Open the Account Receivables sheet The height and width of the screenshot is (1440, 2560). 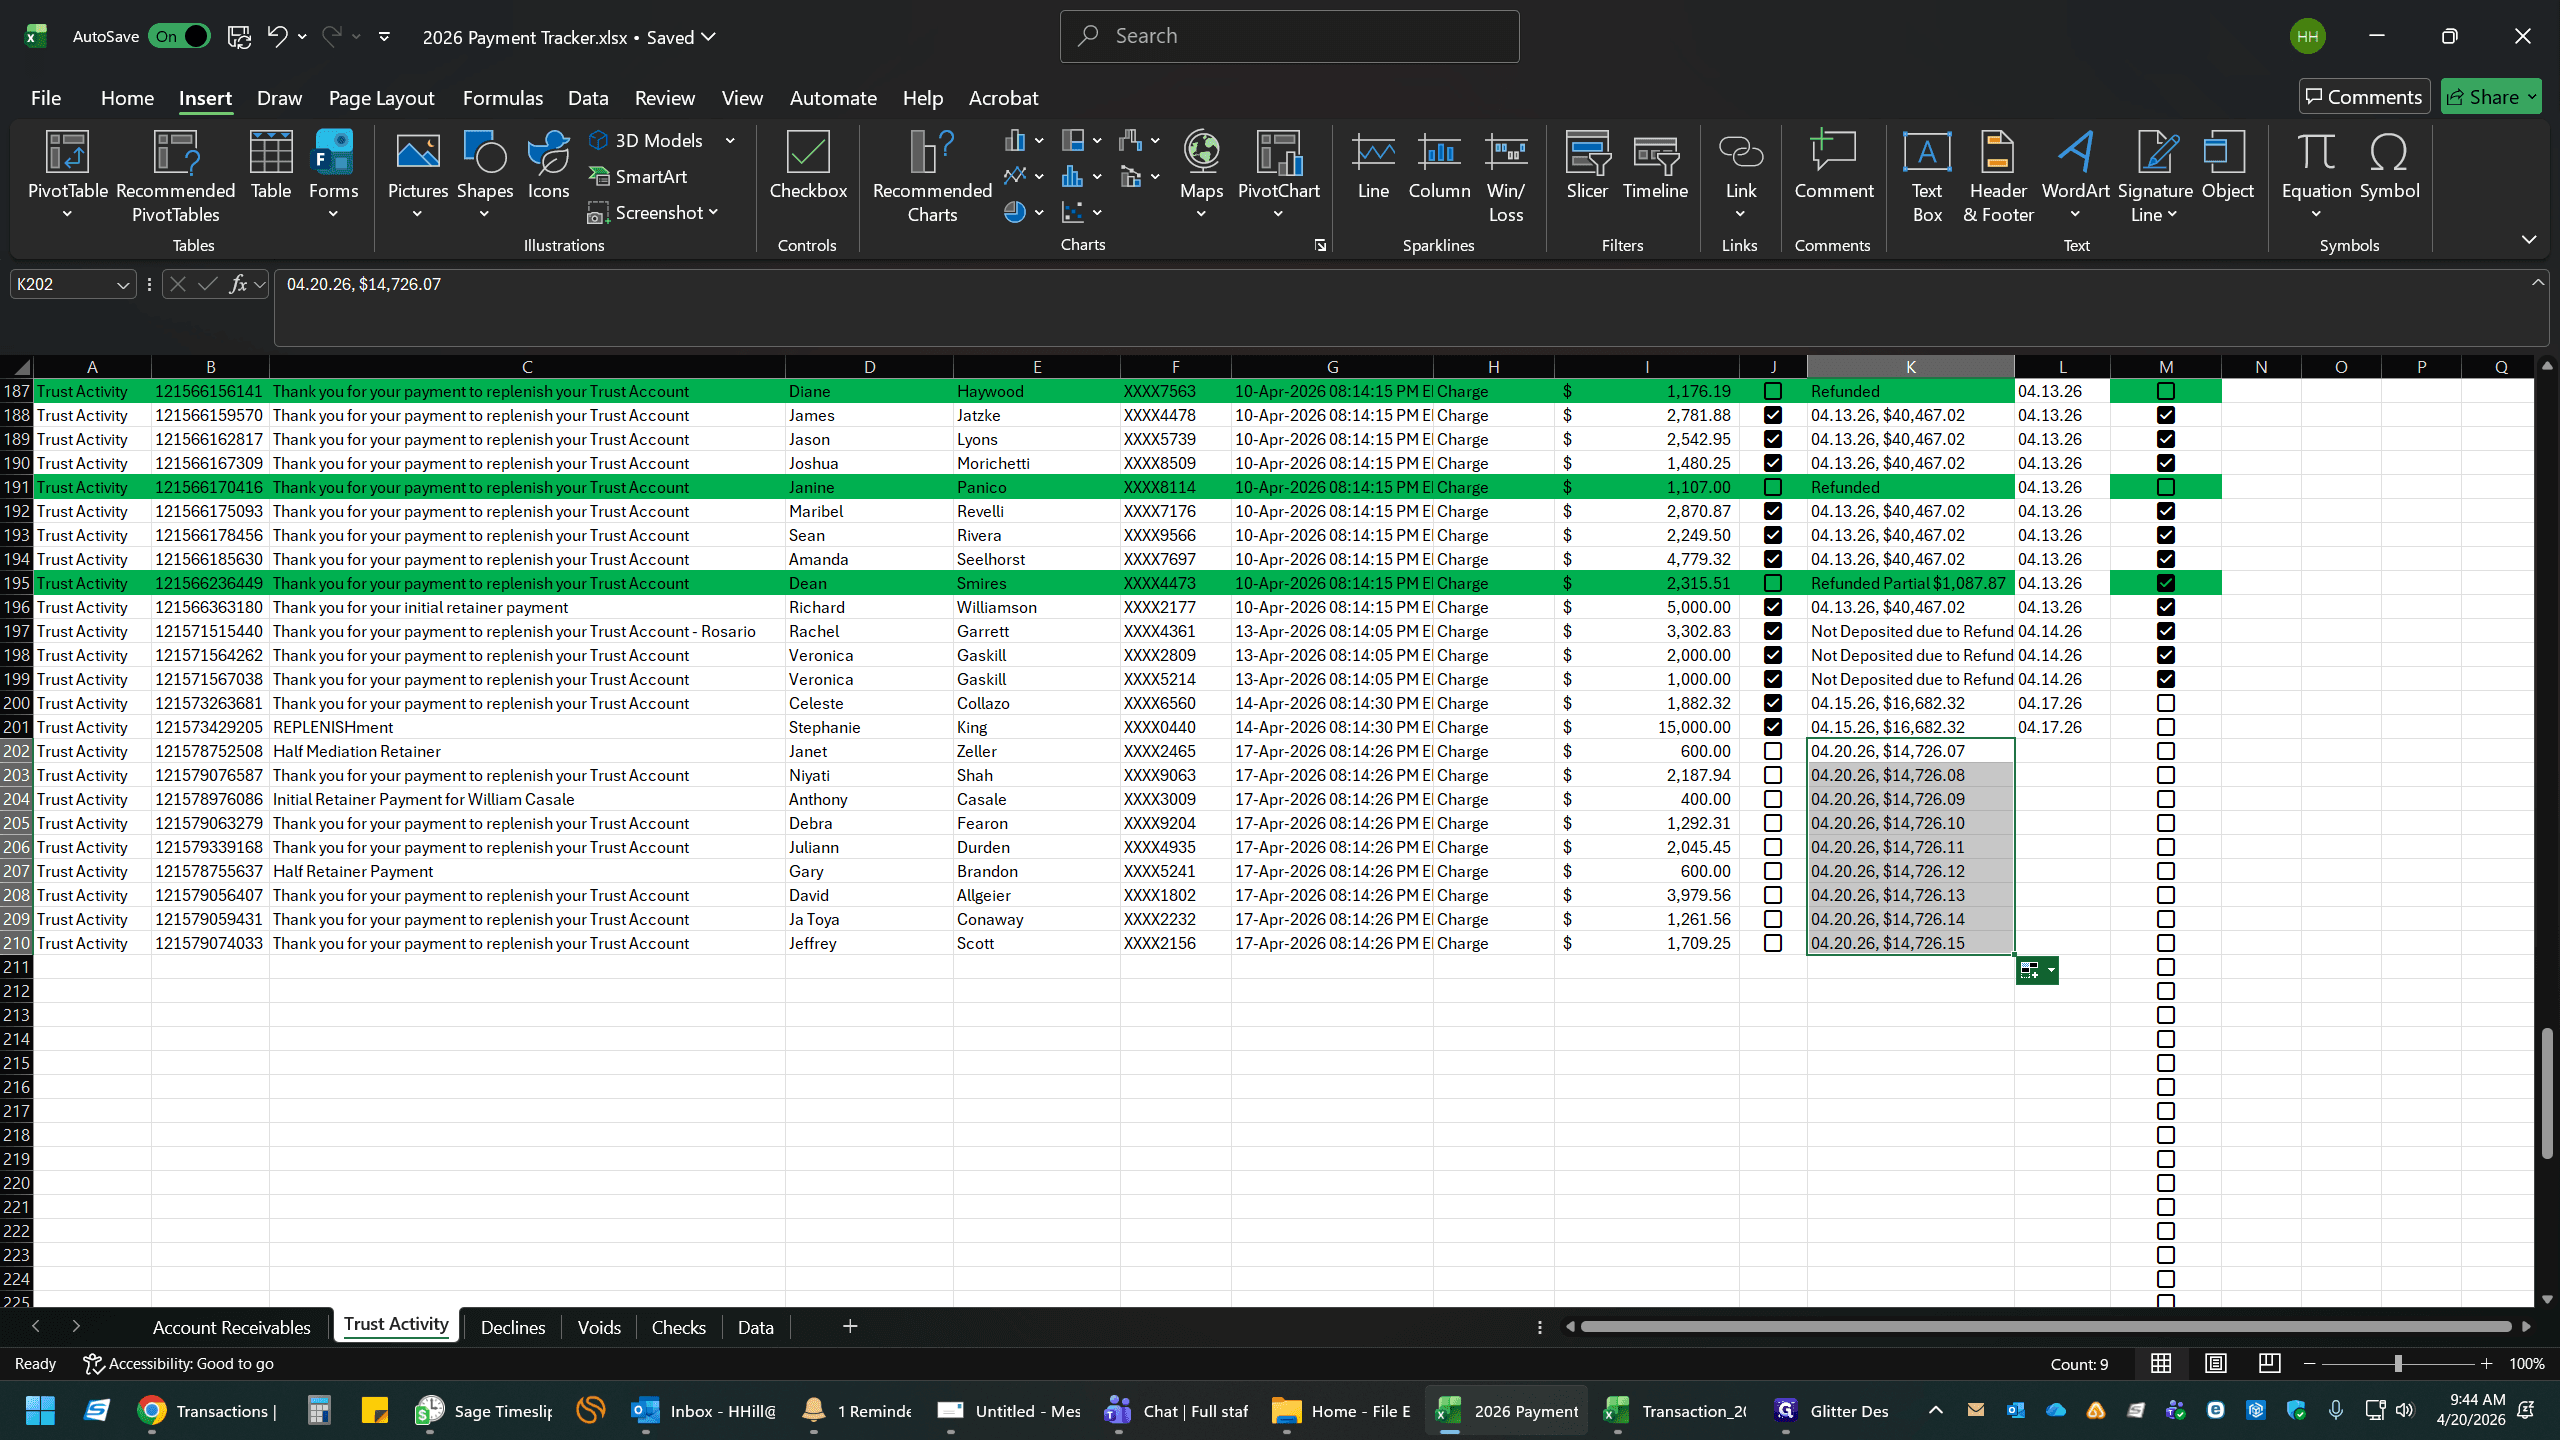coord(232,1327)
